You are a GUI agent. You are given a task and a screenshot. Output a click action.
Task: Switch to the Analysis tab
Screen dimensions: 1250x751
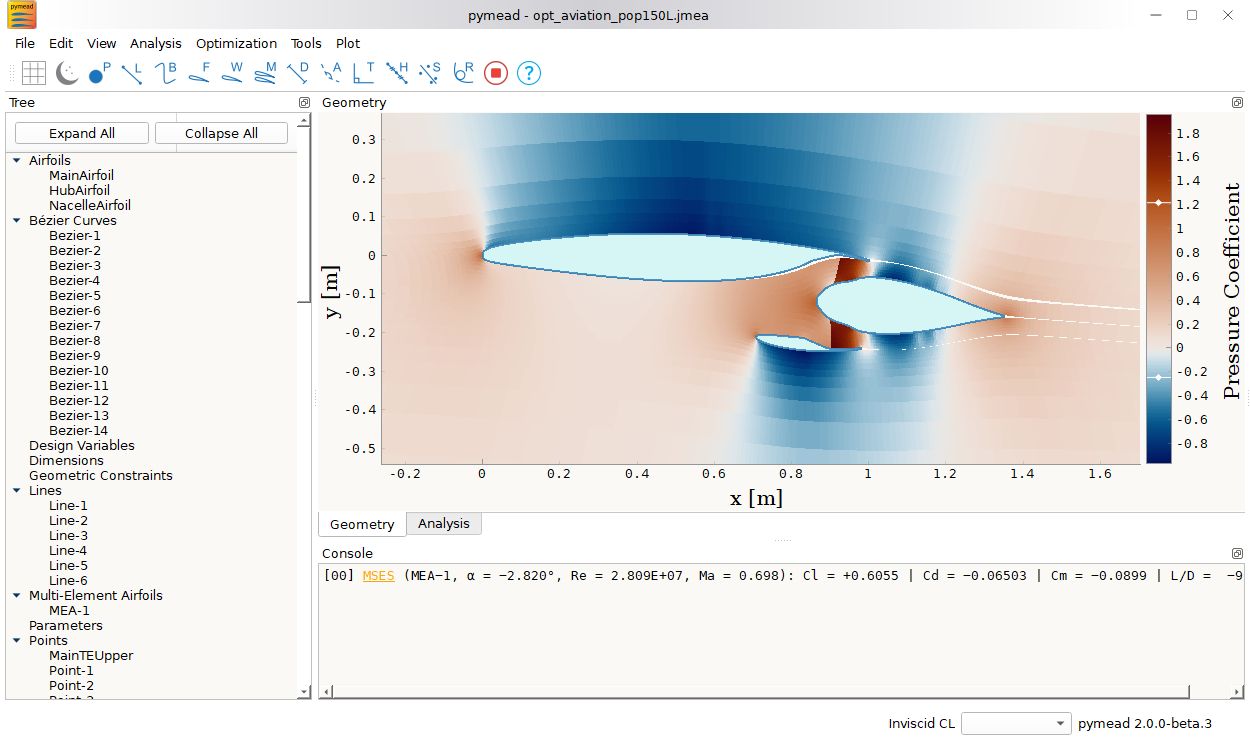pyautogui.click(x=443, y=523)
